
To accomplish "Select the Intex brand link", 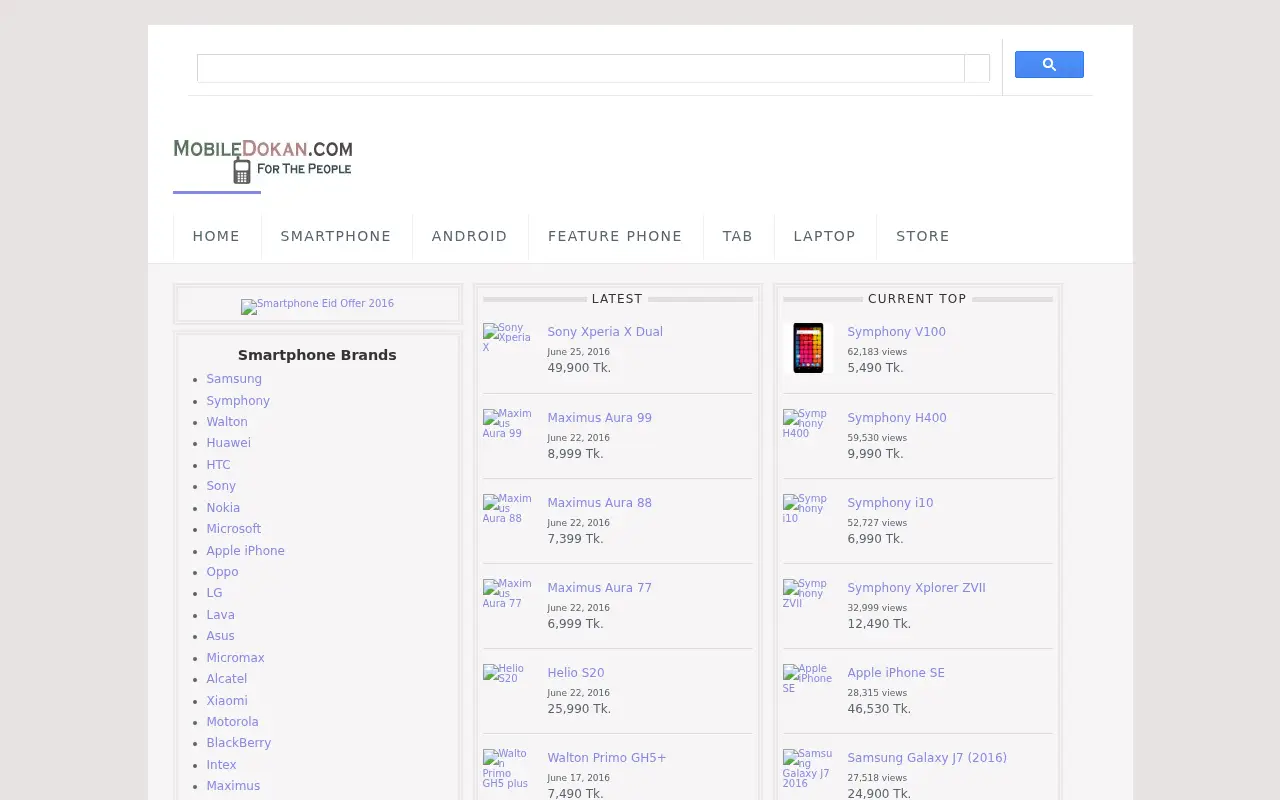I will (x=221, y=765).
